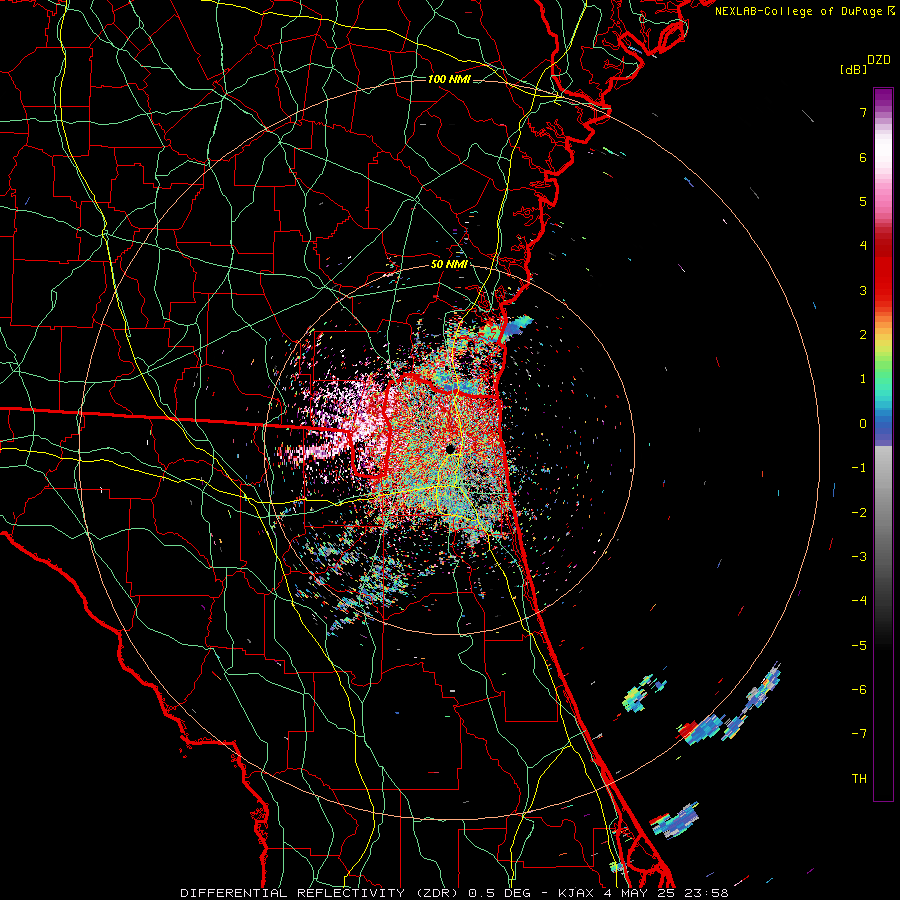Select the 1 value on color scale
Screen dimensions: 900x900
[863, 378]
